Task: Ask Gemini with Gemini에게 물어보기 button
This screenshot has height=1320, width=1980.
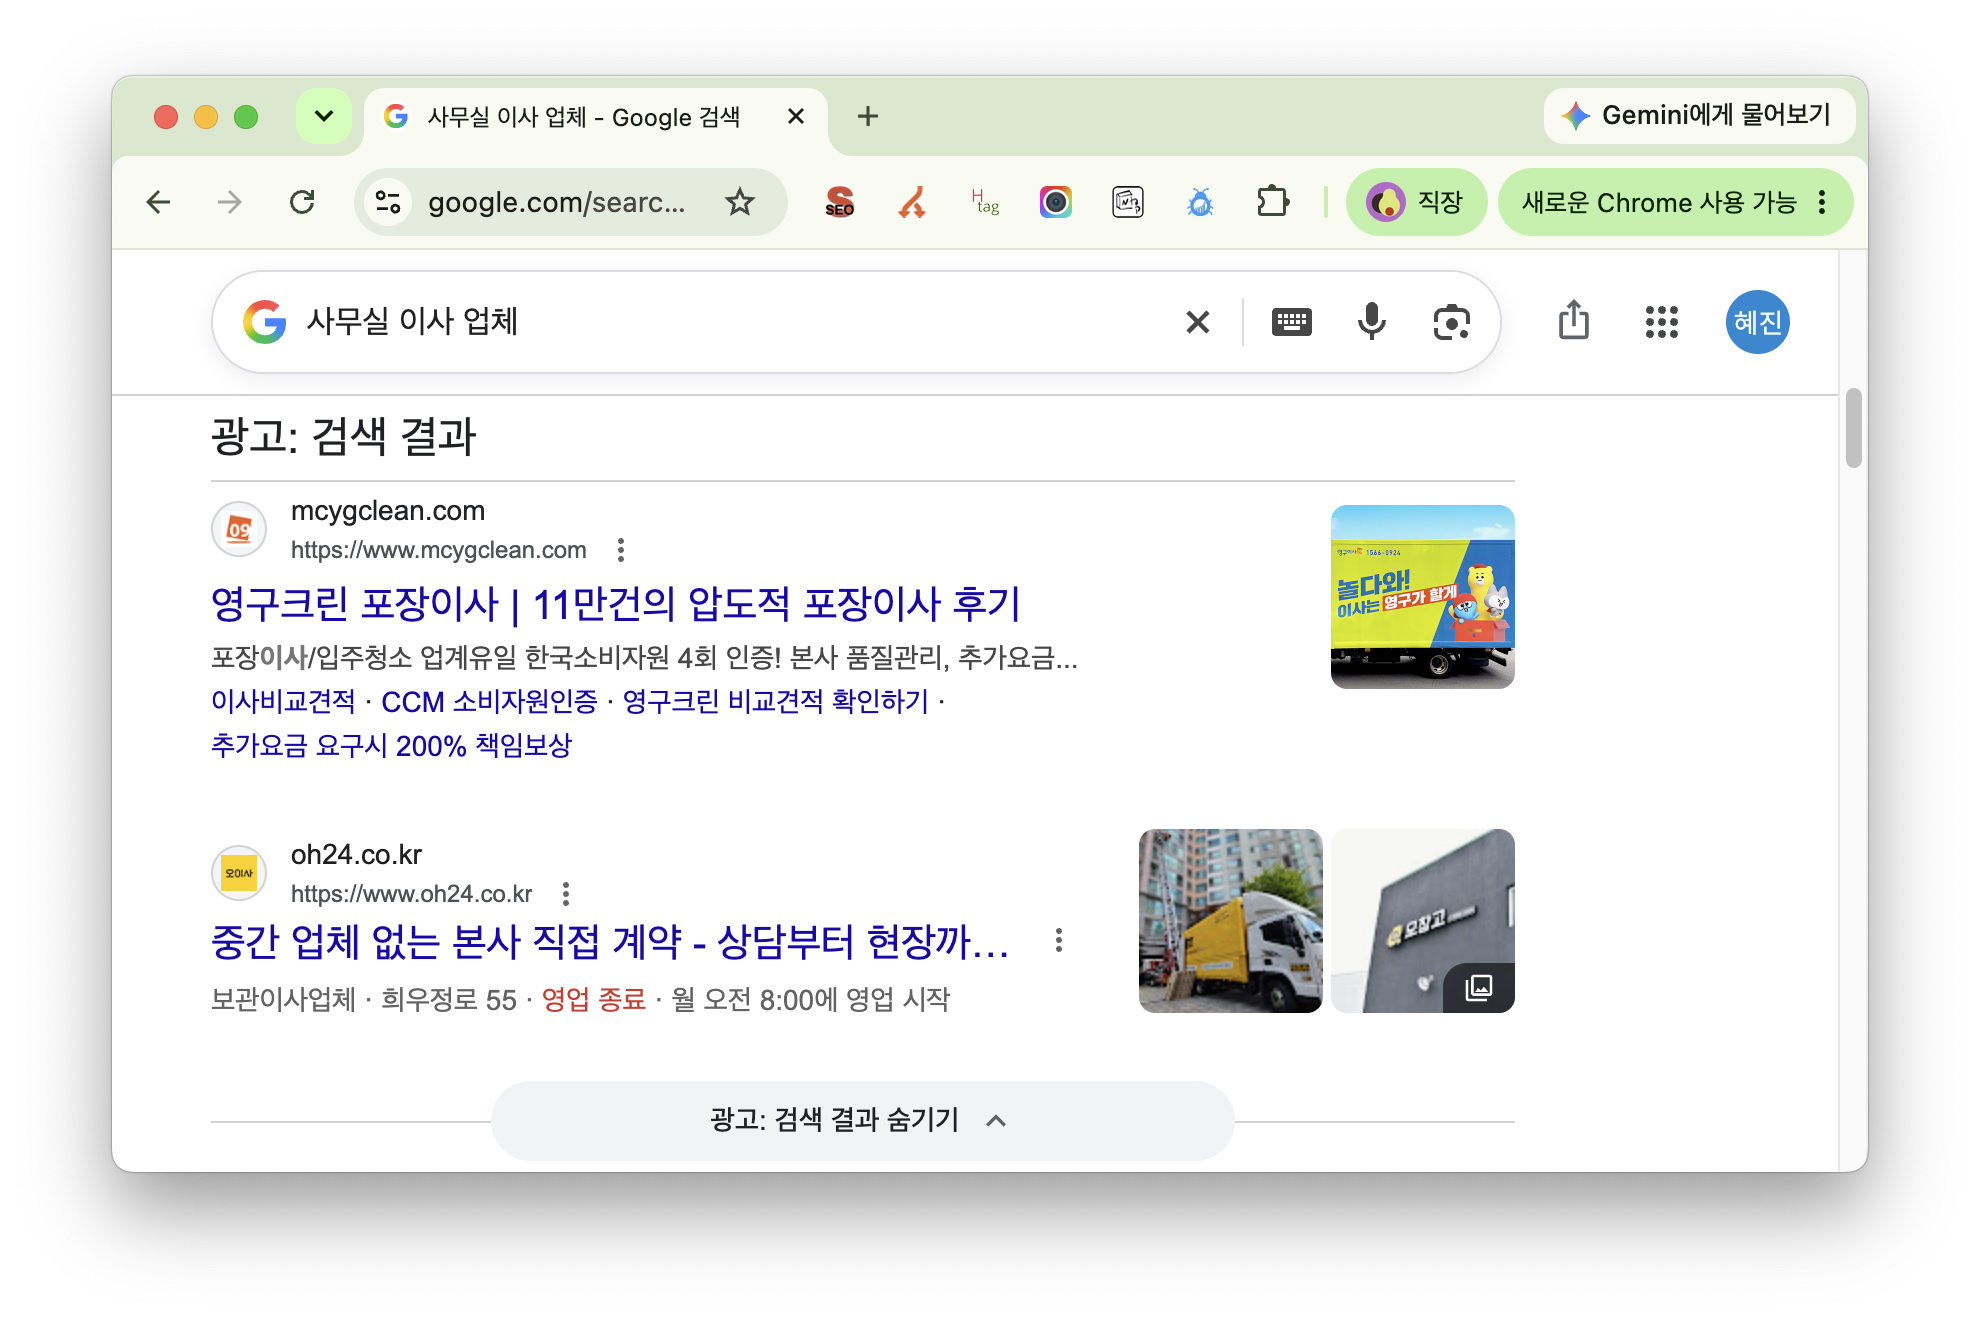Action: tap(1699, 115)
